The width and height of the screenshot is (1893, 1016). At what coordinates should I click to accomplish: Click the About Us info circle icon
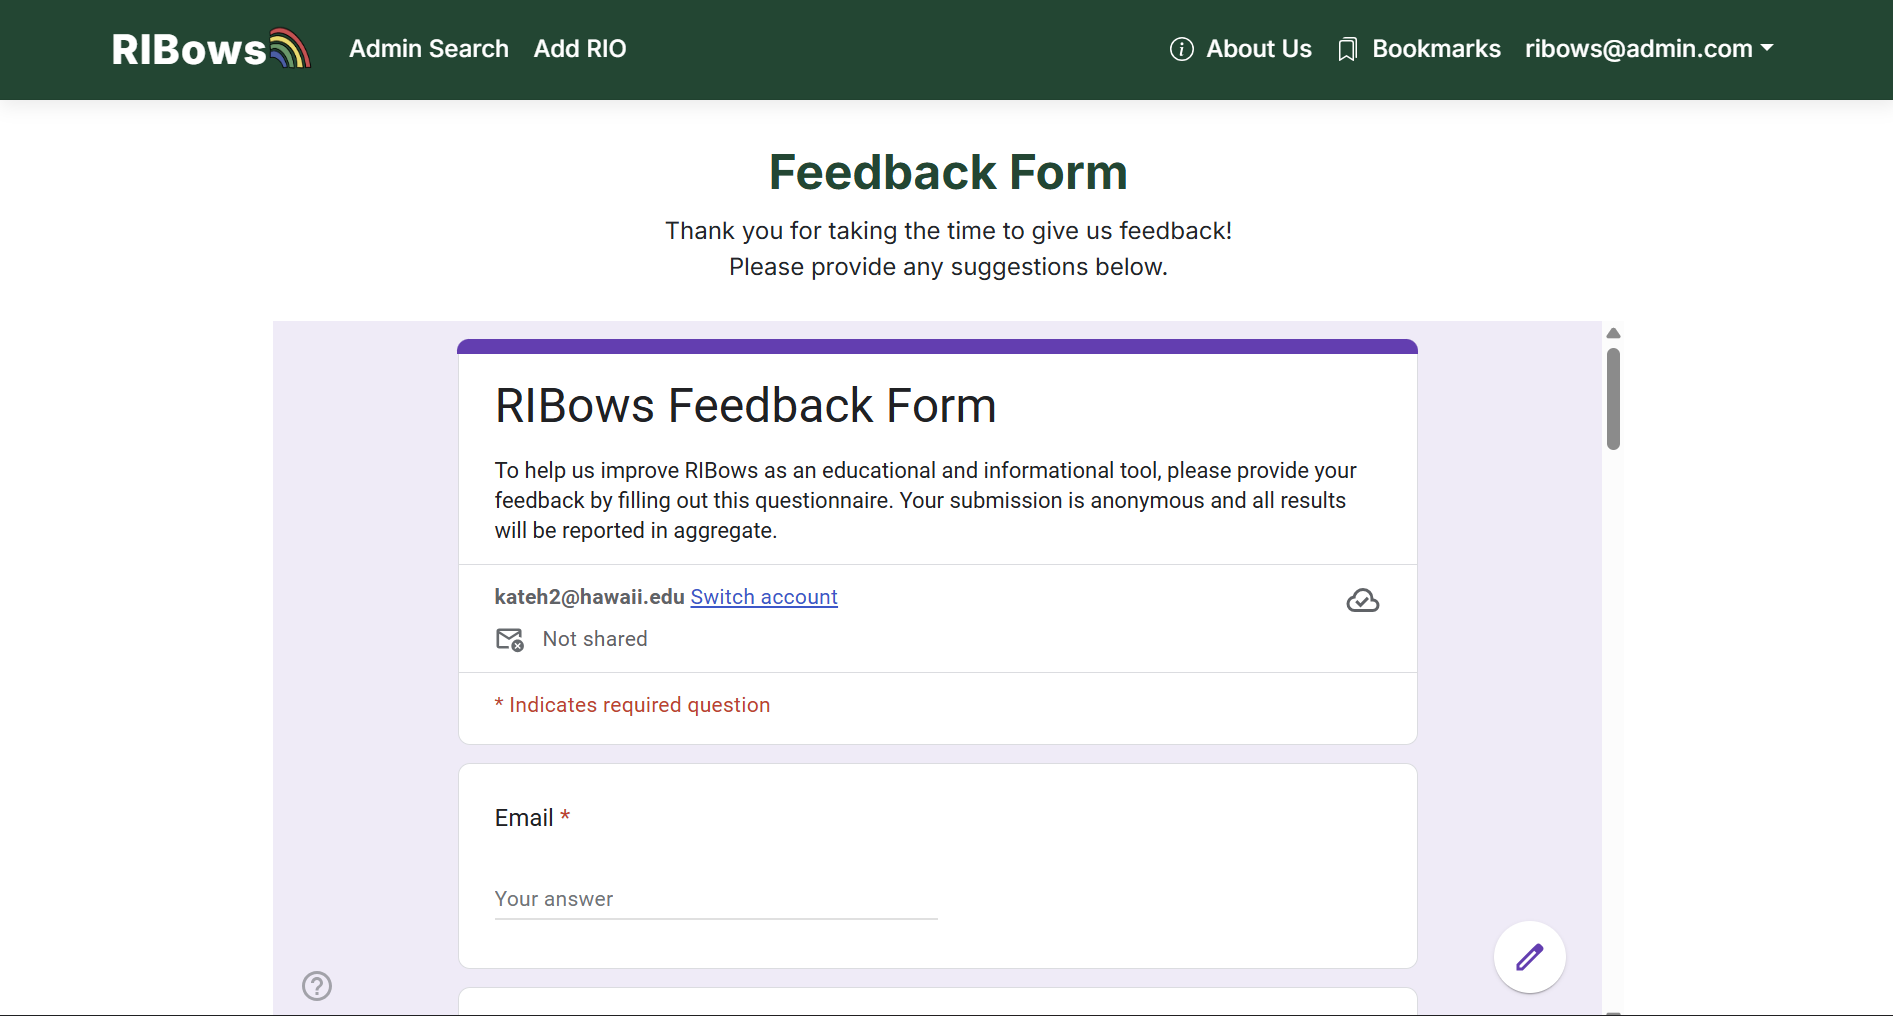(x=1181, y=49)
